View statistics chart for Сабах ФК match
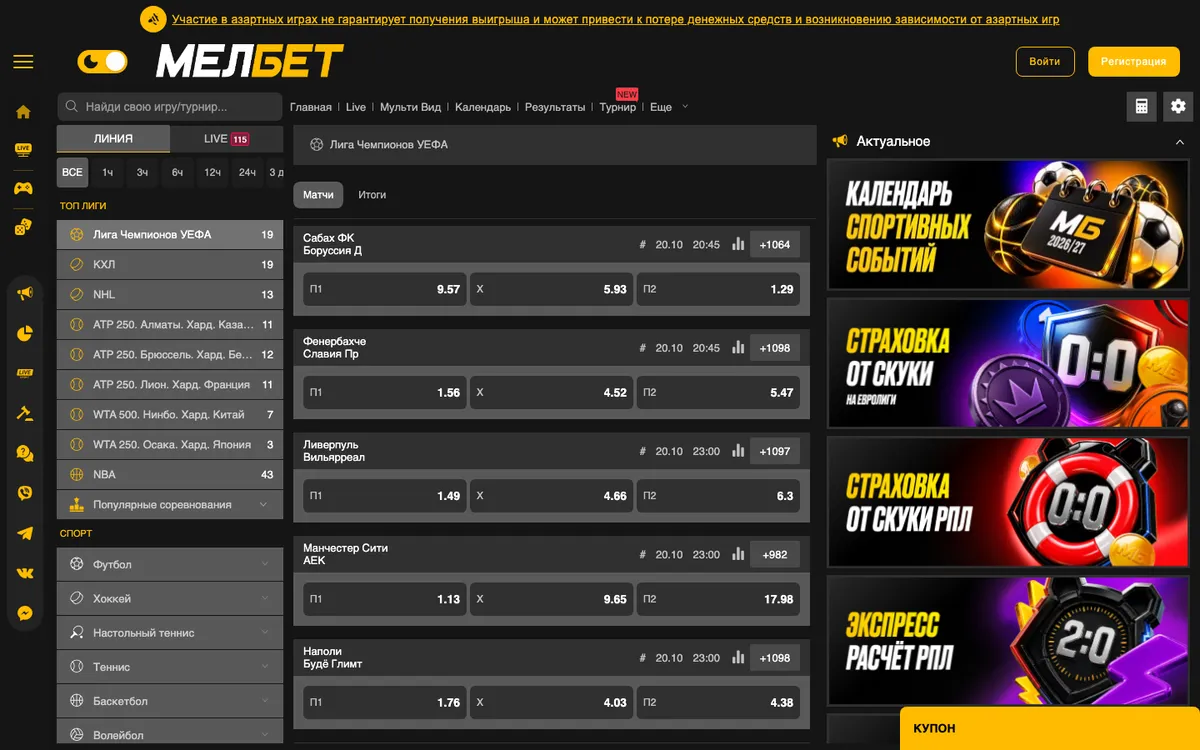This screenshot has height=750, width=1200. (x=738, y=244)
